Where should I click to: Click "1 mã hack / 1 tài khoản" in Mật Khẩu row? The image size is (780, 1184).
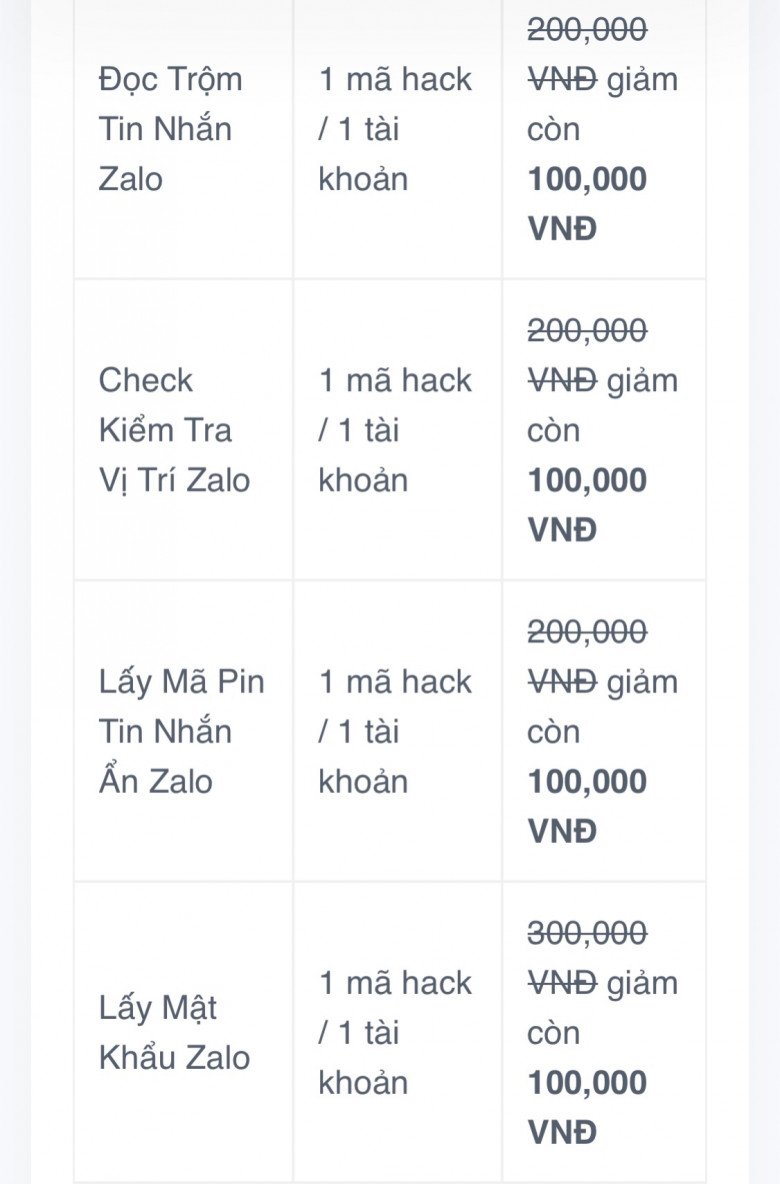click(x=395, y=1033)
